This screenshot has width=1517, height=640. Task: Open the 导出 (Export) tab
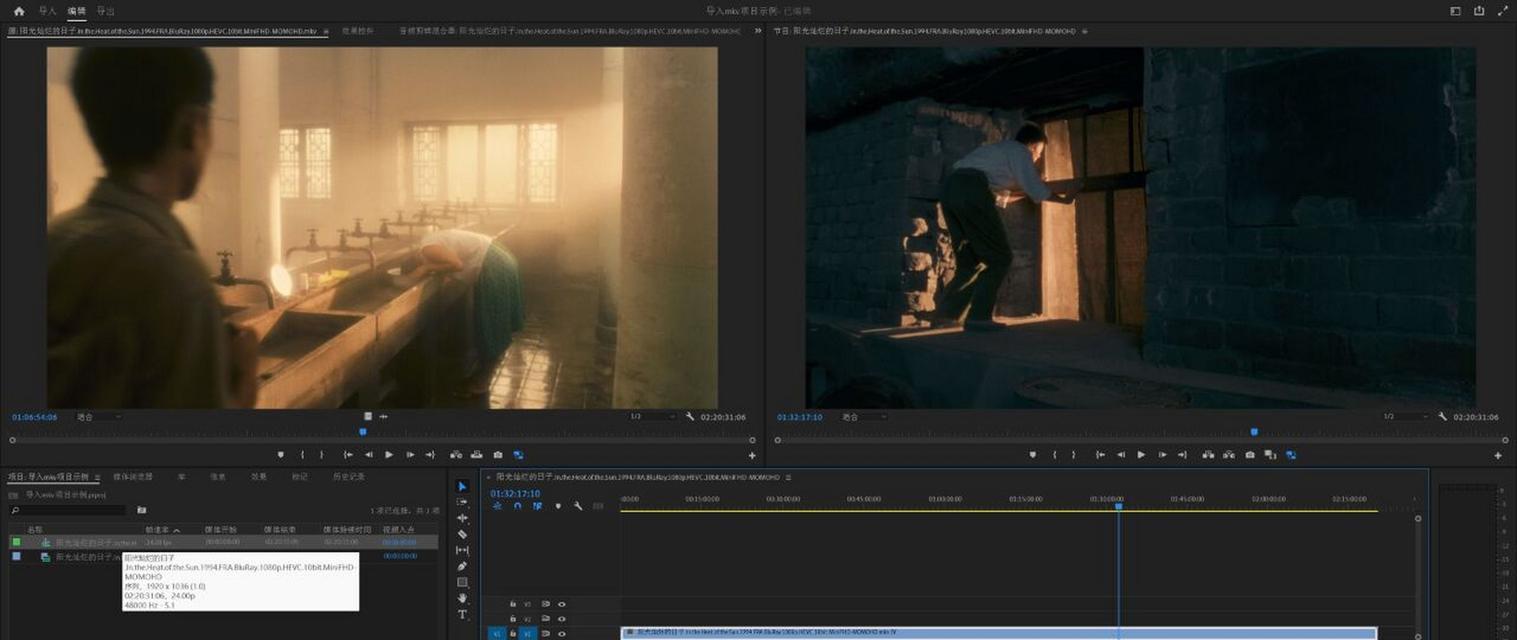click(x=106, y=11)
